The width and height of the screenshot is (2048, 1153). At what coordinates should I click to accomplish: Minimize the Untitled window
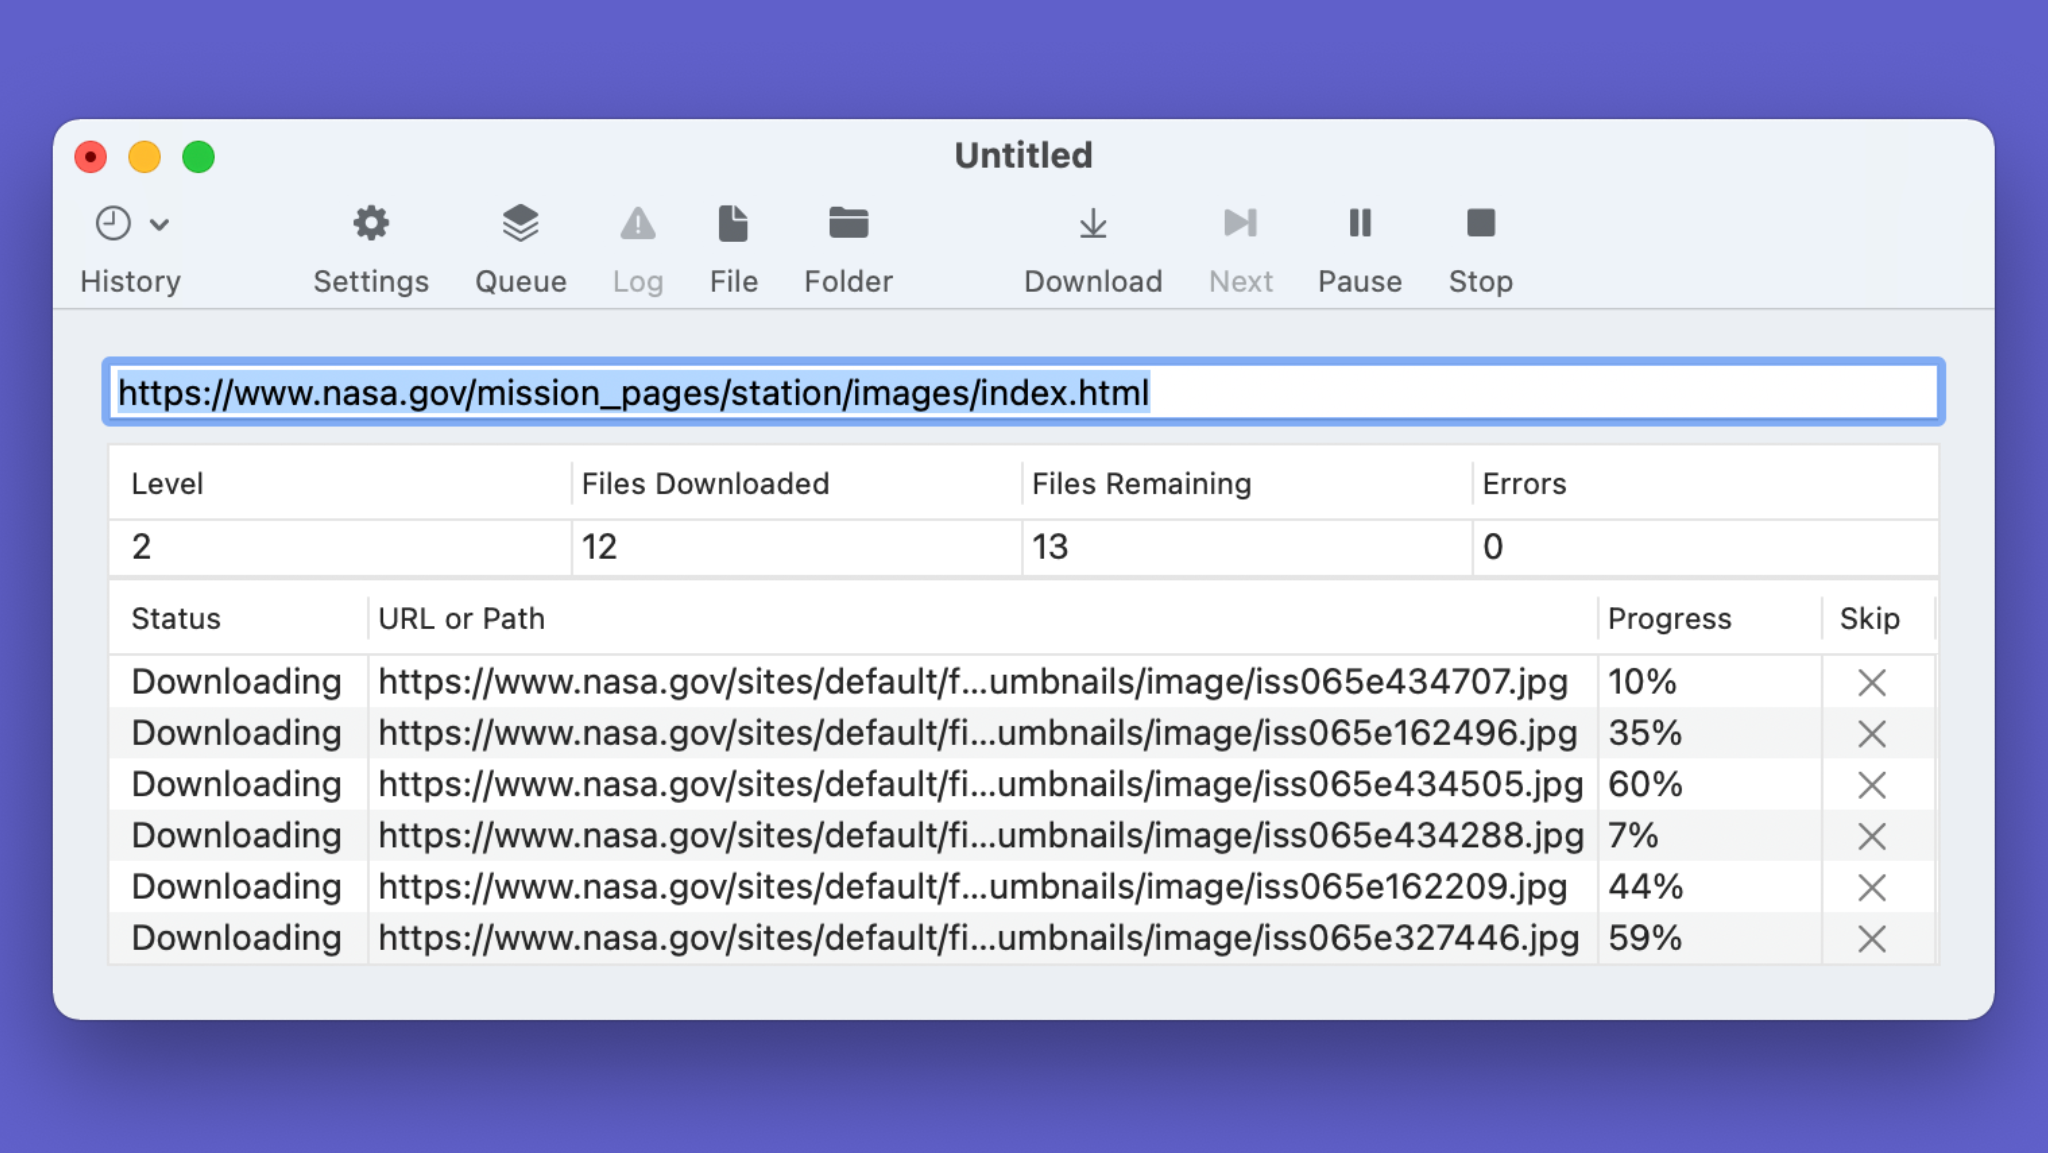[x=144, y=157]
